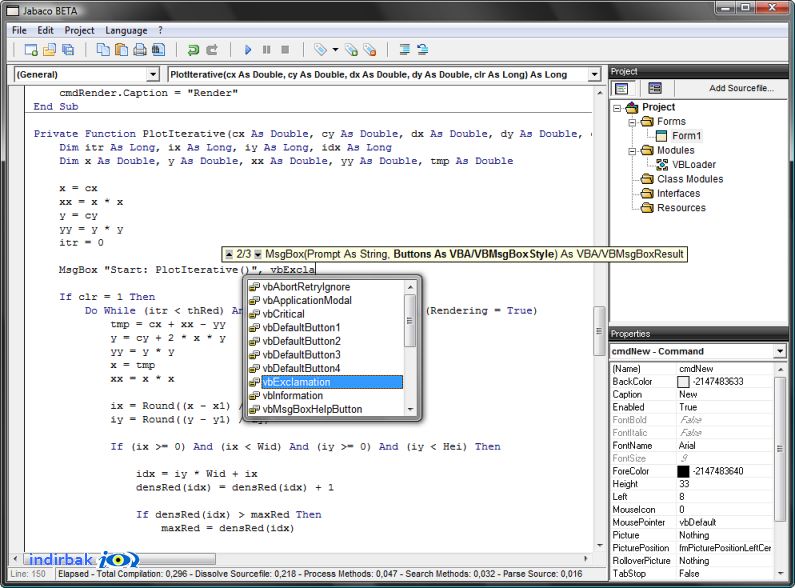This screenshot has height=588, width=795.
Task: Click the green Undo arrow icon
Action: pyautogui.click(x=193, y=50)
